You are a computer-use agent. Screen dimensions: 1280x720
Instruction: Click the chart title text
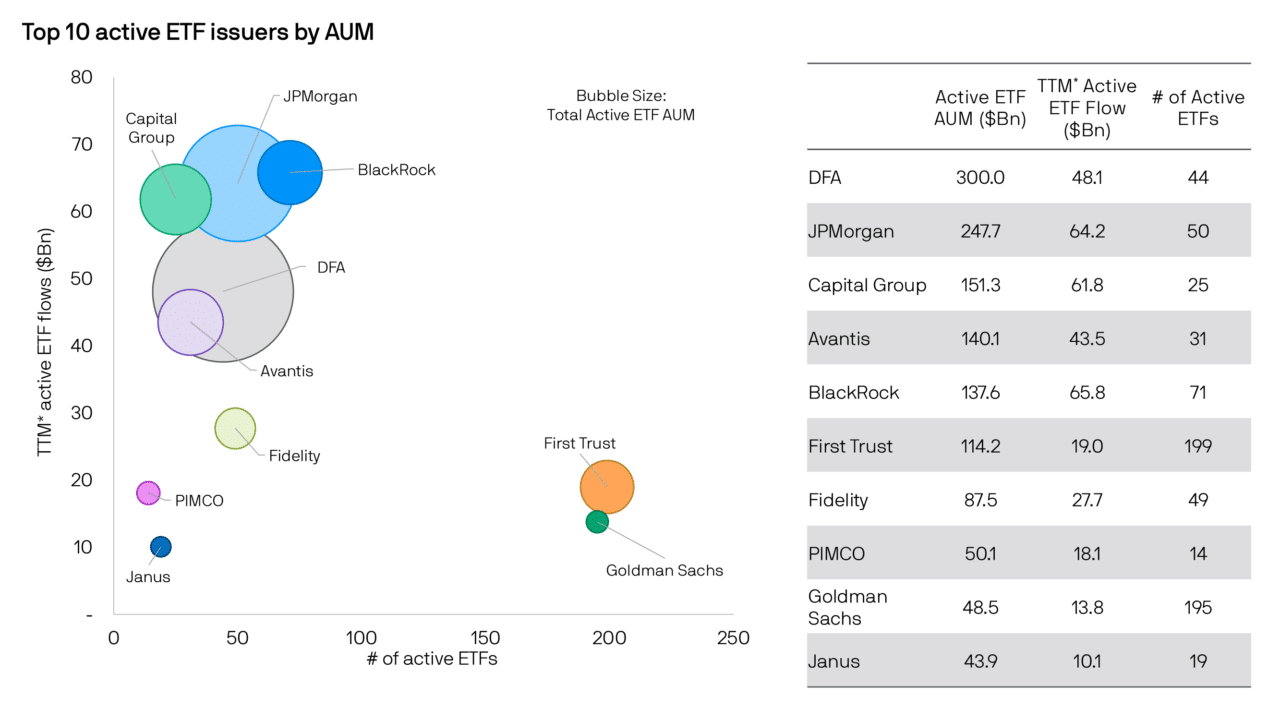point(198,32)
